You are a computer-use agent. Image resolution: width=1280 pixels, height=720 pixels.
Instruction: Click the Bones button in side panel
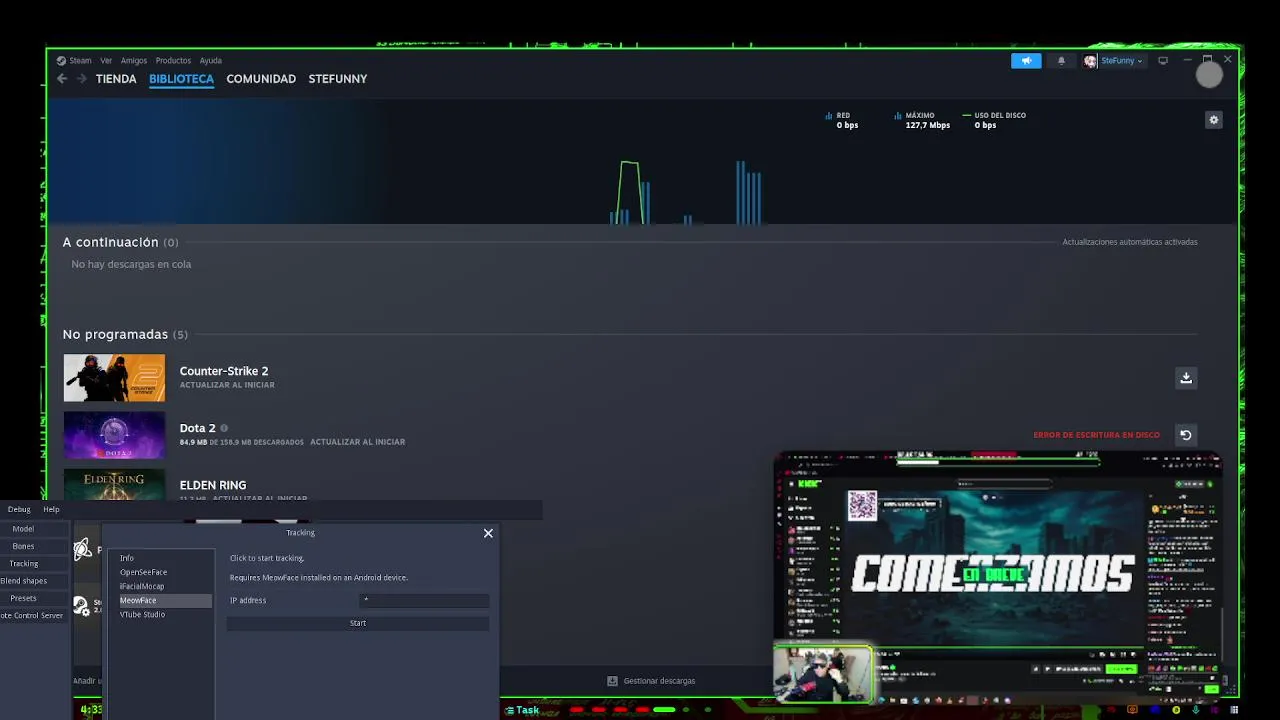point(33,546)
